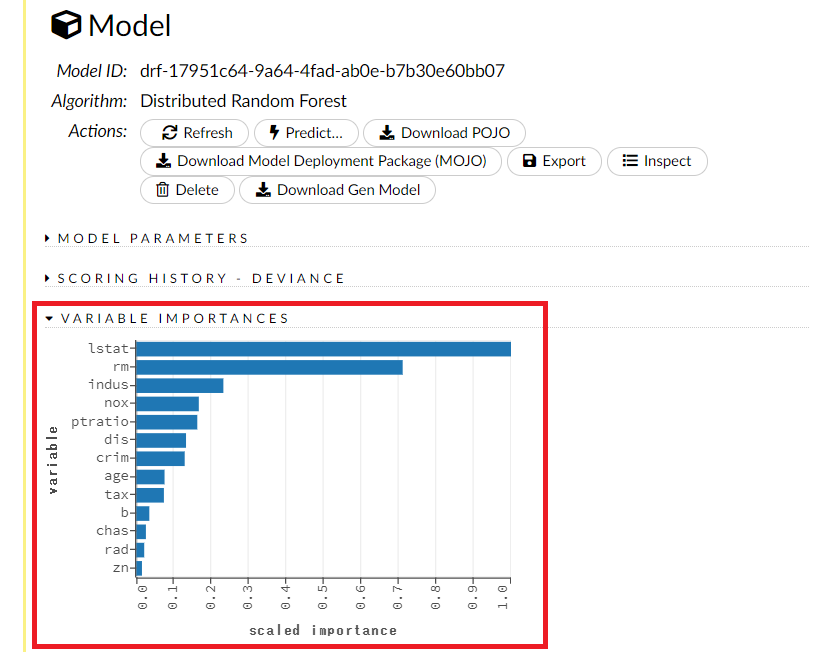Expand the Model Parameters section
The width and height of the screenshot is (831, 652).
152,238
